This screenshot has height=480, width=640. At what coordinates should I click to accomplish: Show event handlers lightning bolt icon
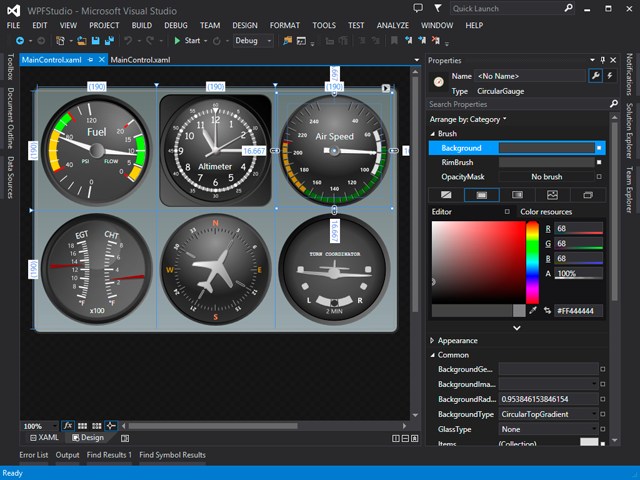[611, 76]
